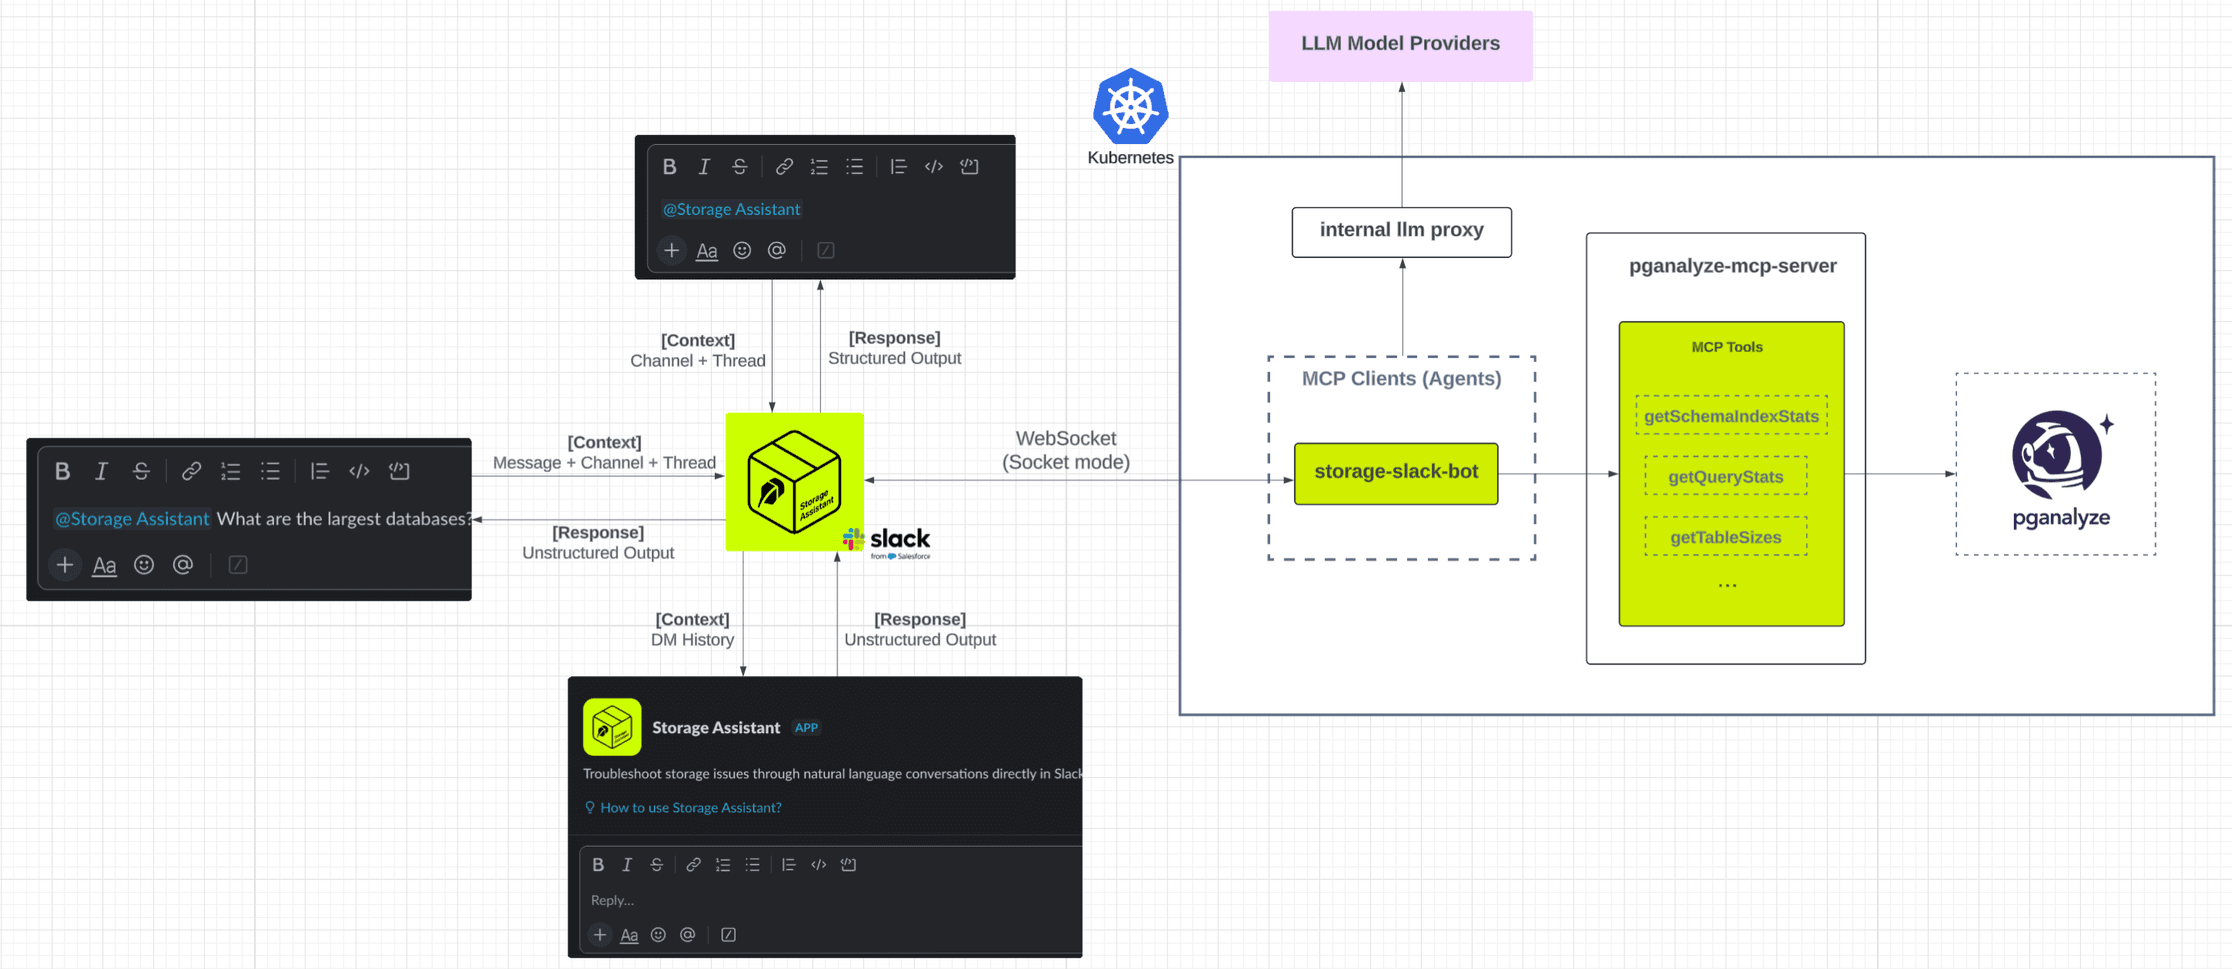This screenshot has width=2232, height=969.
Task: Click the blockquote icon in the top composer toolbar
Action: (x=898, y=166)
